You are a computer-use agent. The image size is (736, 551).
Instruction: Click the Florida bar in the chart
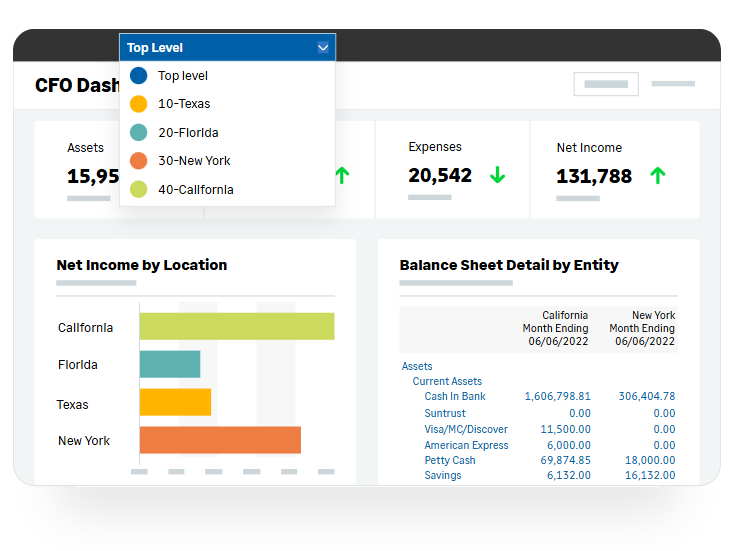(170, 364)
